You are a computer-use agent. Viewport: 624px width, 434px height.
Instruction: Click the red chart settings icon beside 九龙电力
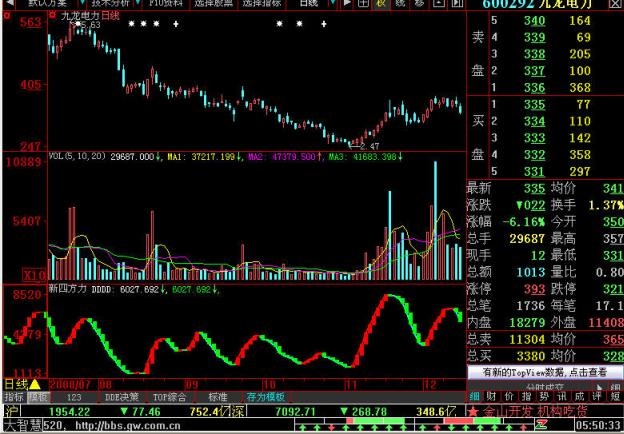tap(52, 15)
